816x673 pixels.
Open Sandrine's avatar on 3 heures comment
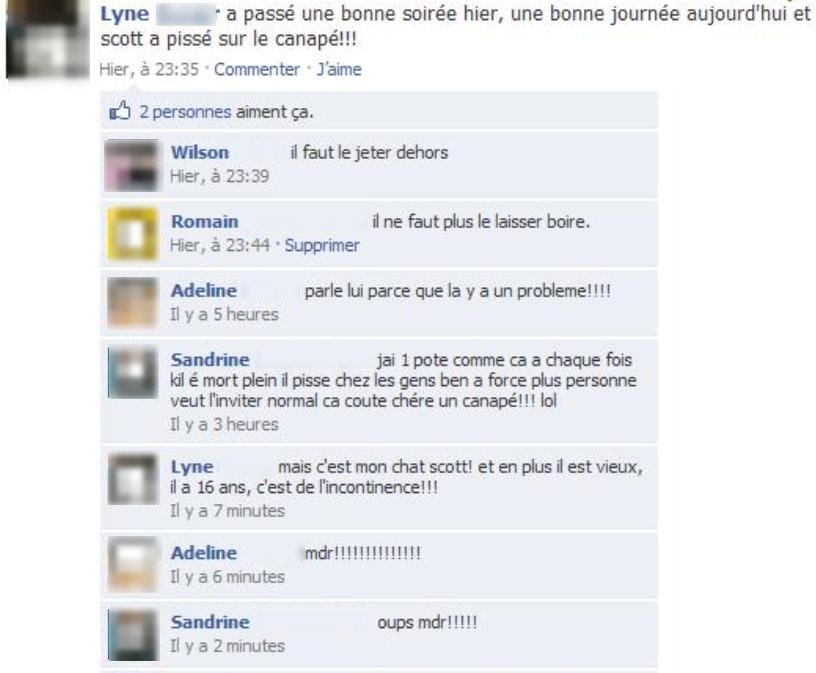pos(132,373)
